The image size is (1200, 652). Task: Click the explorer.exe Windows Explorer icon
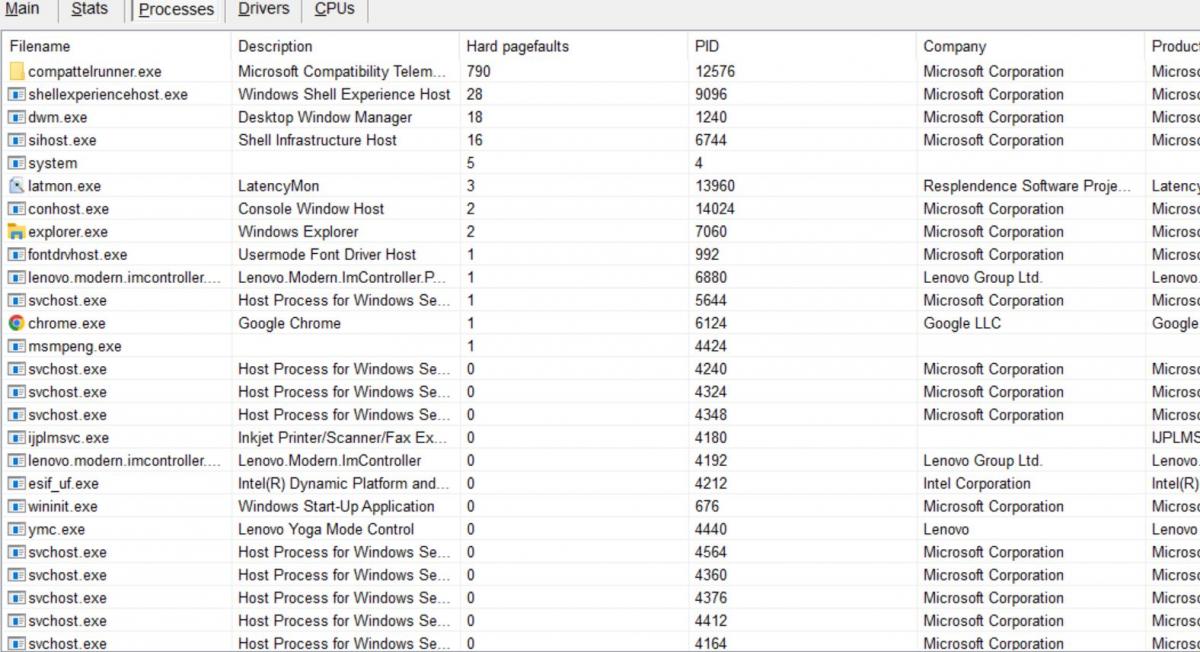click(x=17, y=232)
